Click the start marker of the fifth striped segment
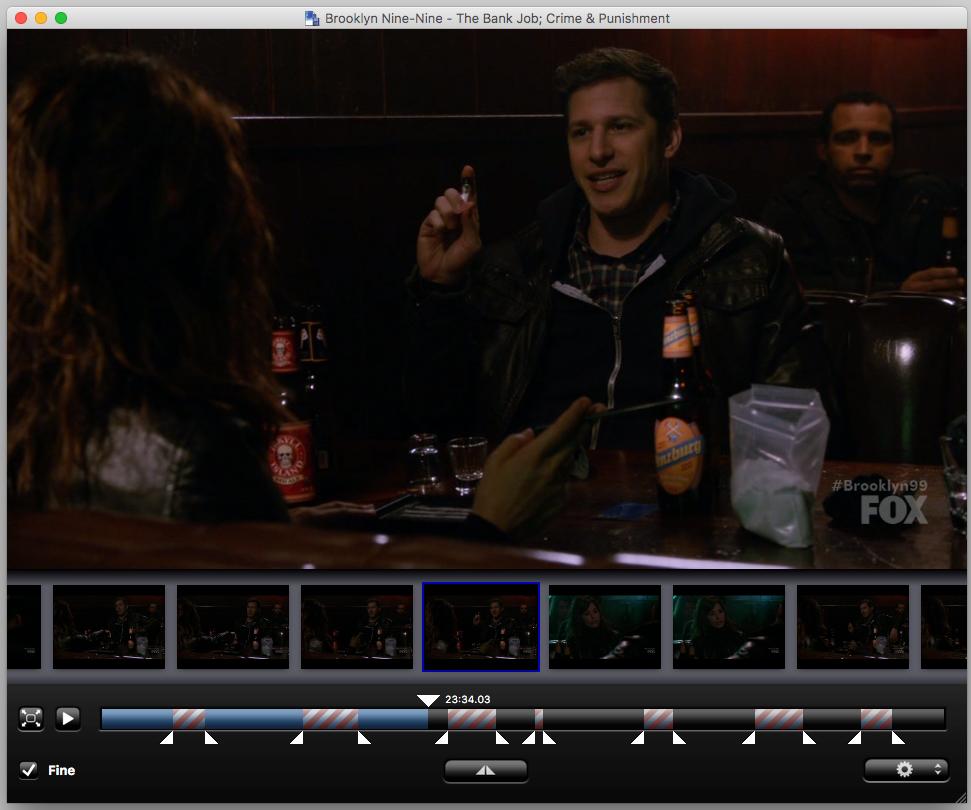971x810 pixels. click(638, 738)
